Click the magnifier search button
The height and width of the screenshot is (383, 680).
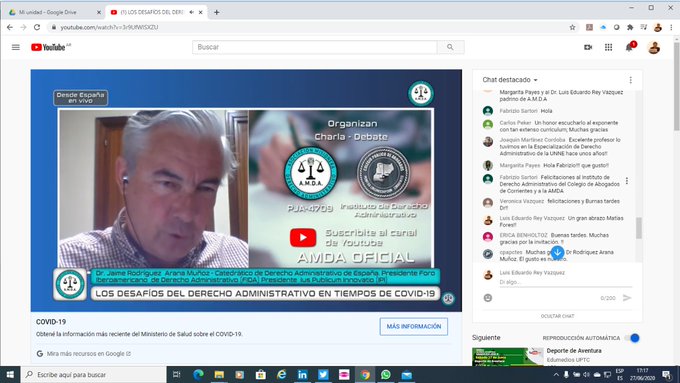coord(450,47)
